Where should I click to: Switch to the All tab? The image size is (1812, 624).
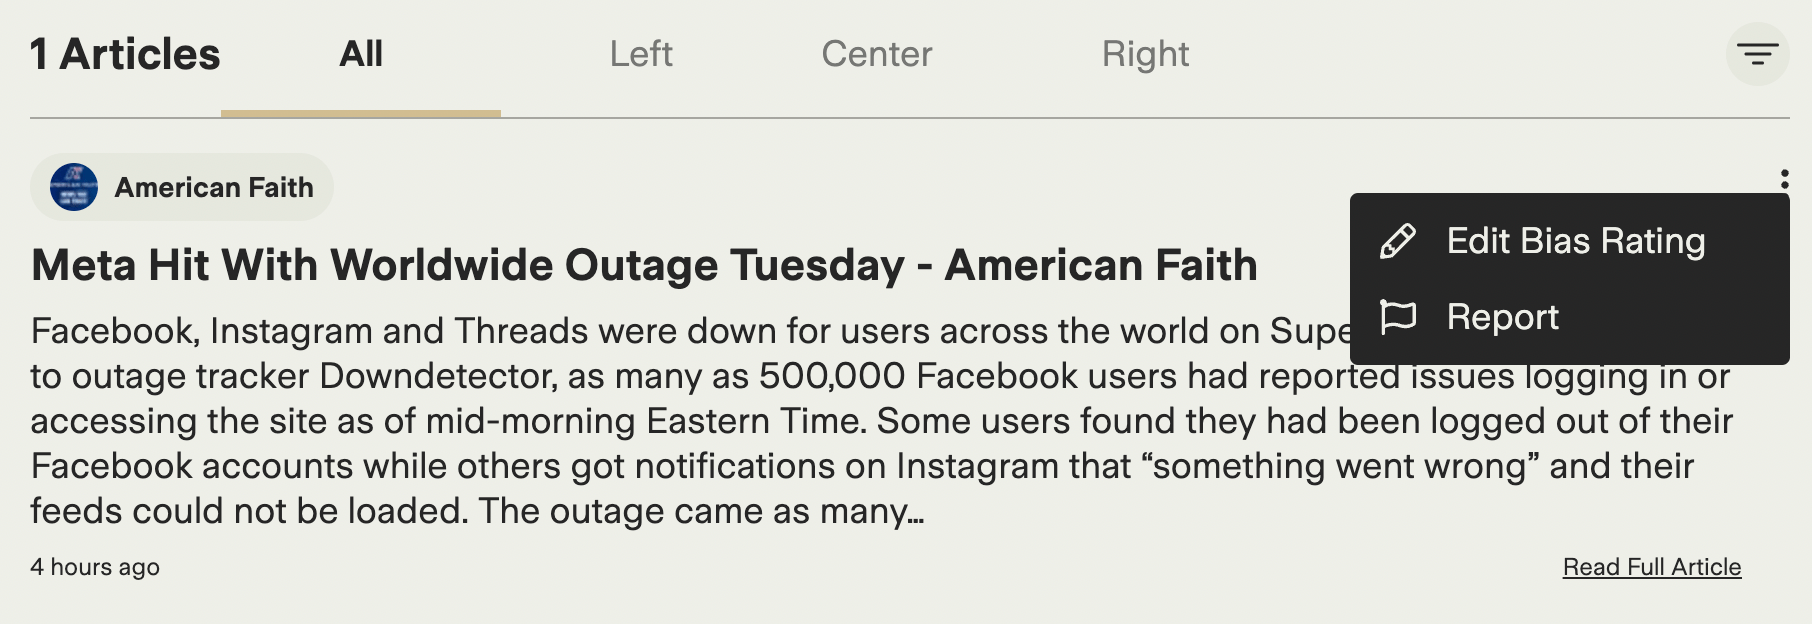[361, 54]
